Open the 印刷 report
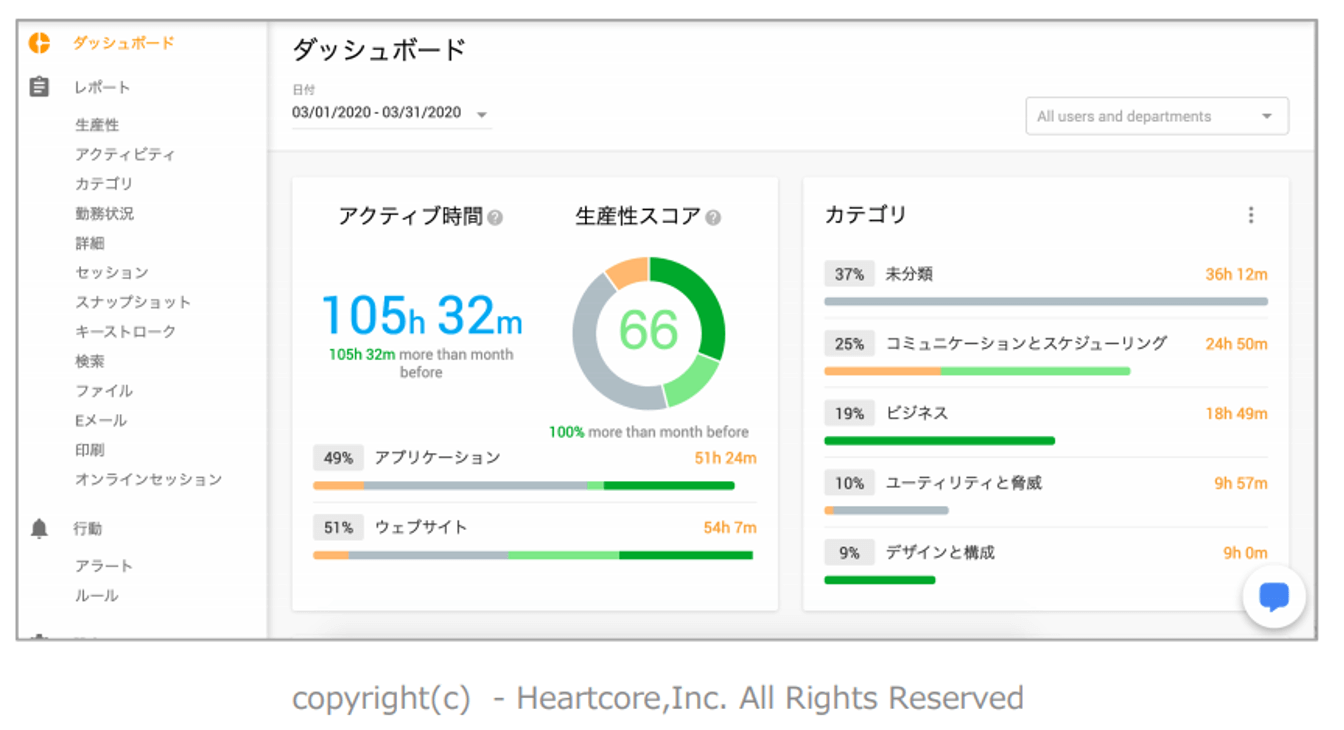 (x=90, y=450)
